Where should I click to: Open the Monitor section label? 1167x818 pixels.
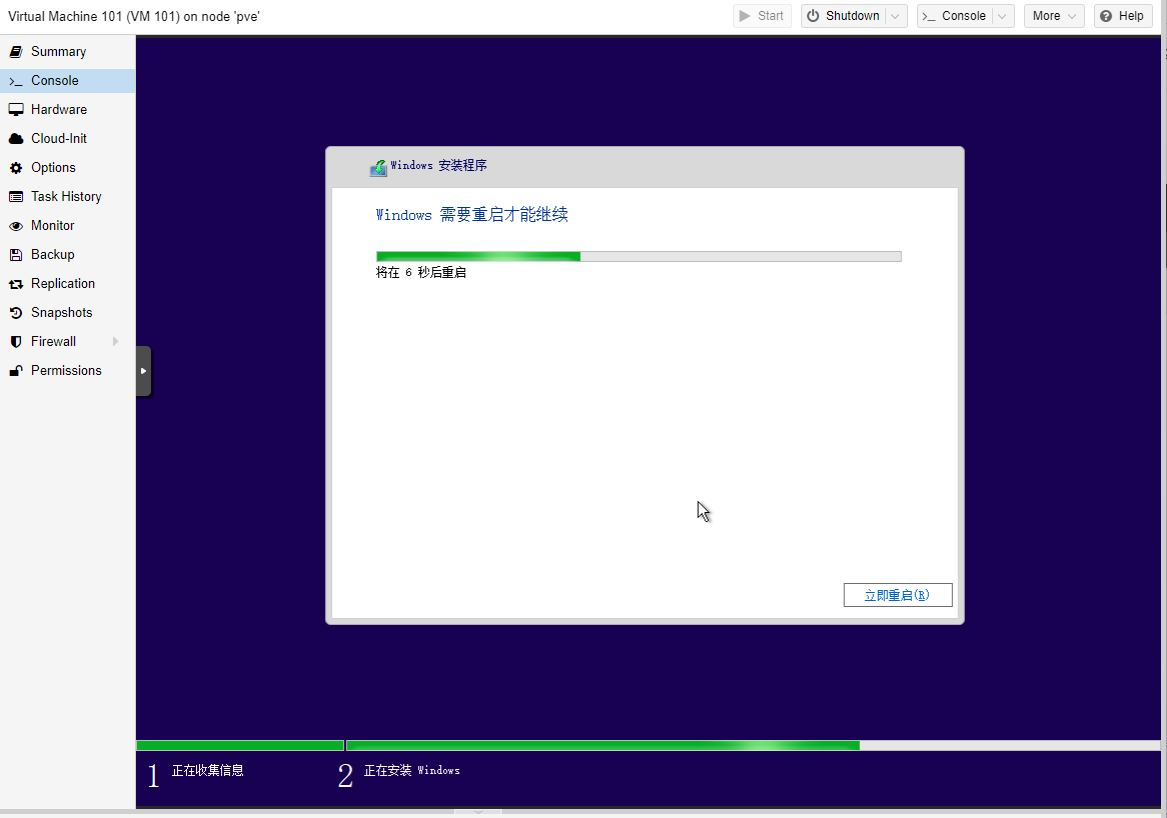[x=52, y=226]
